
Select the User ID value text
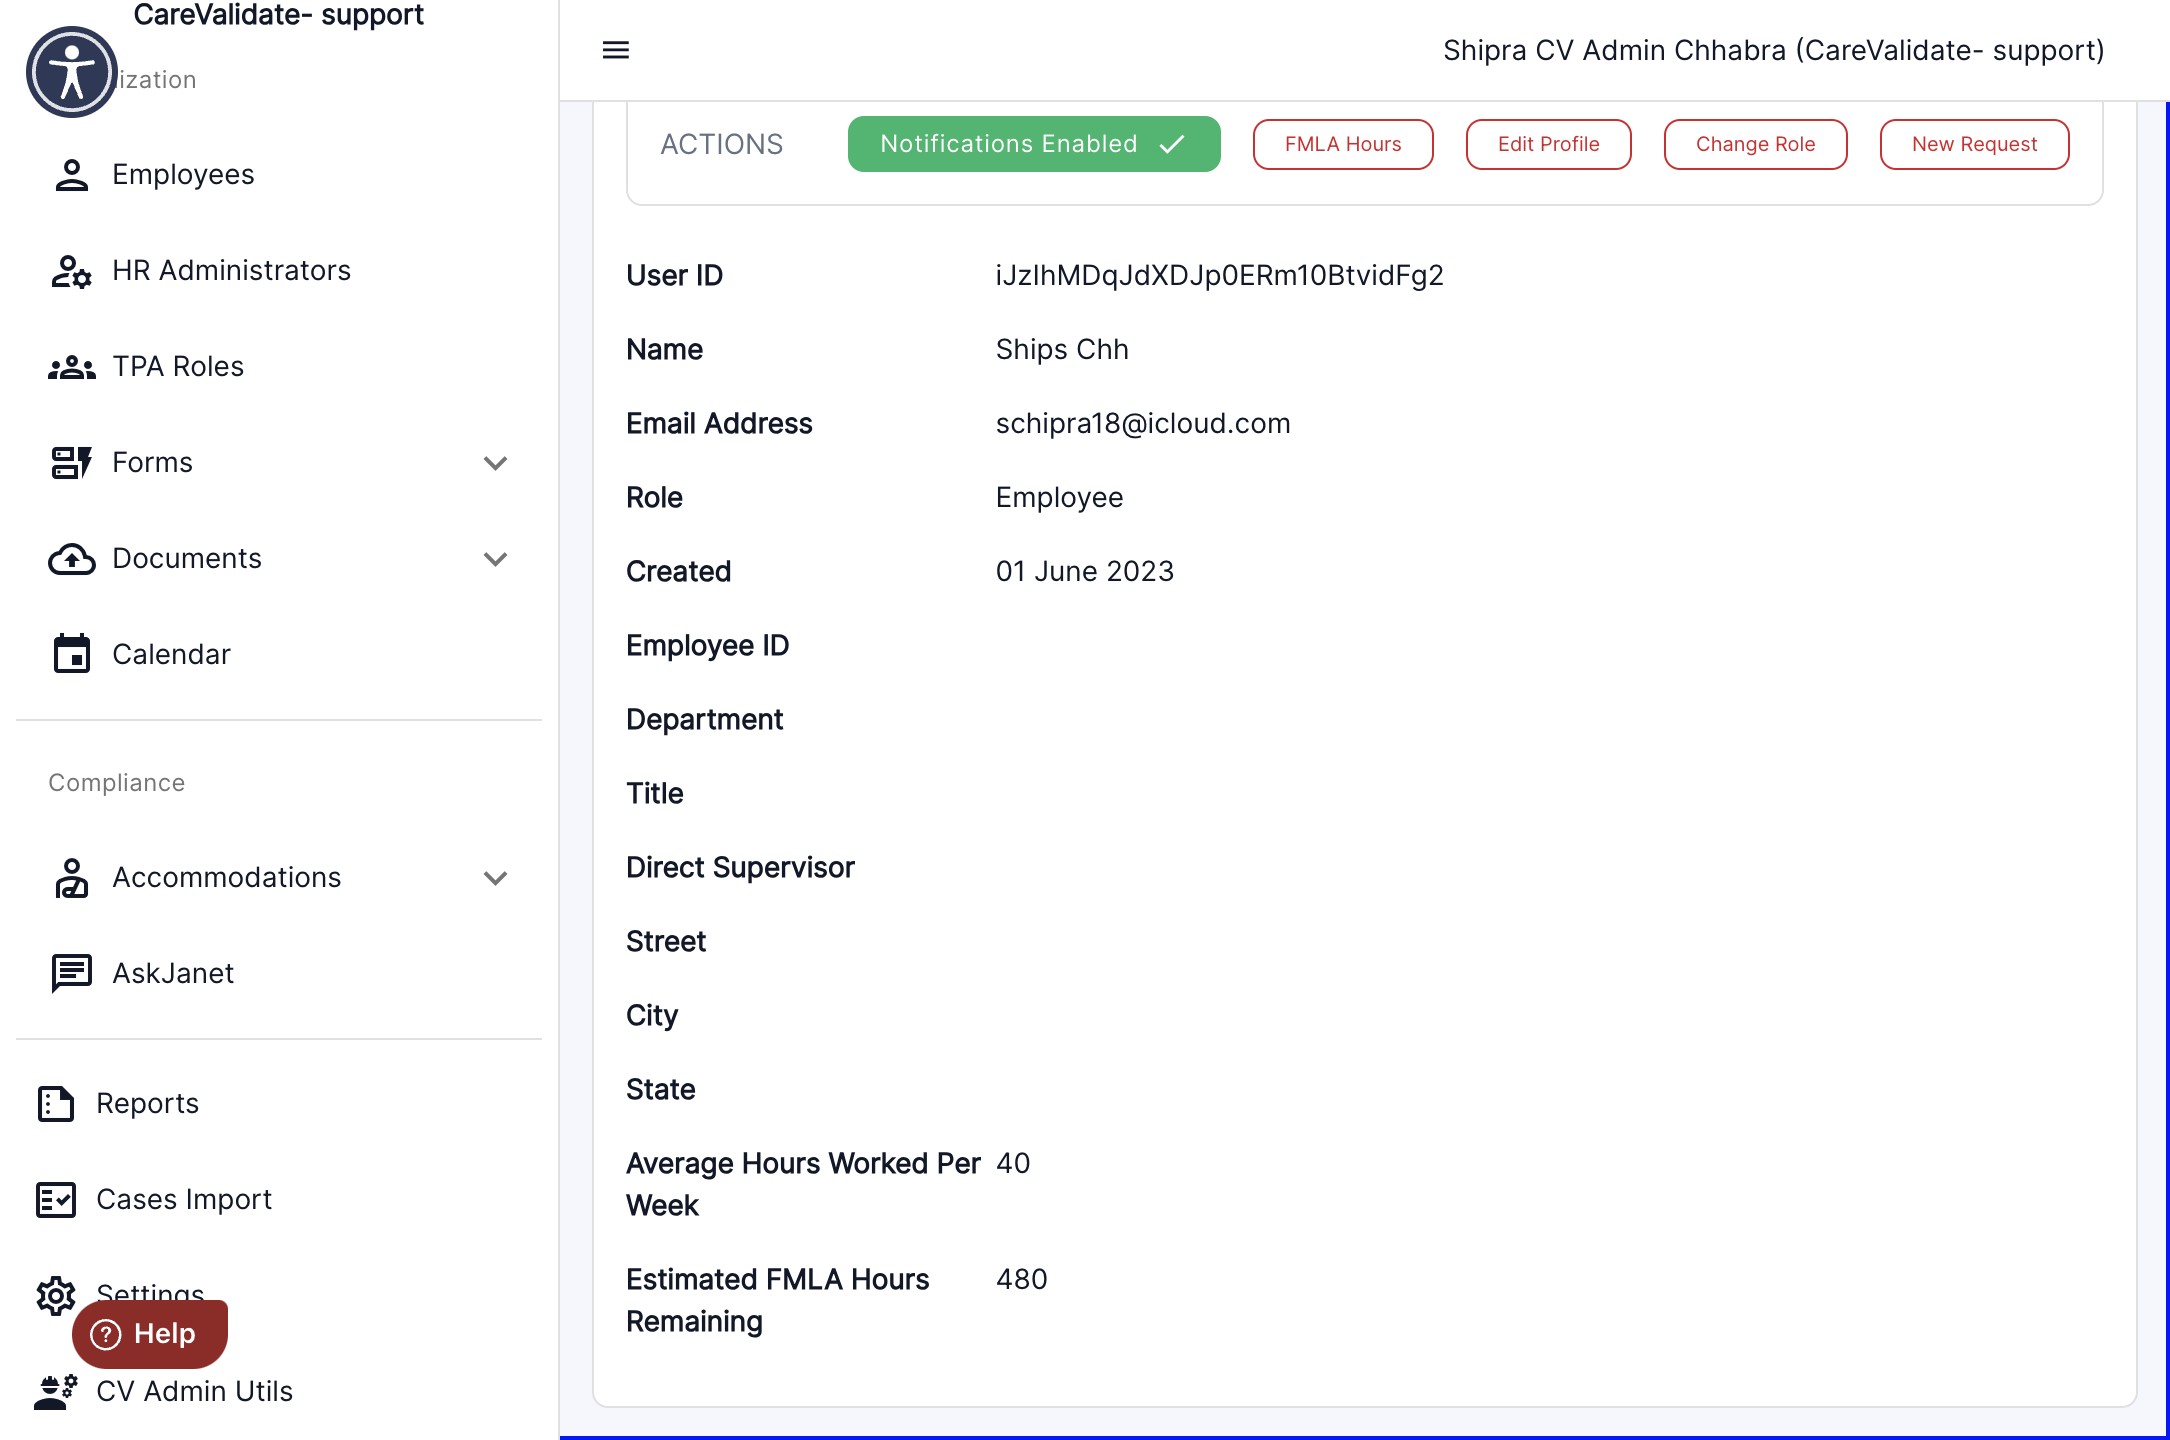(x=1219, y=275)
